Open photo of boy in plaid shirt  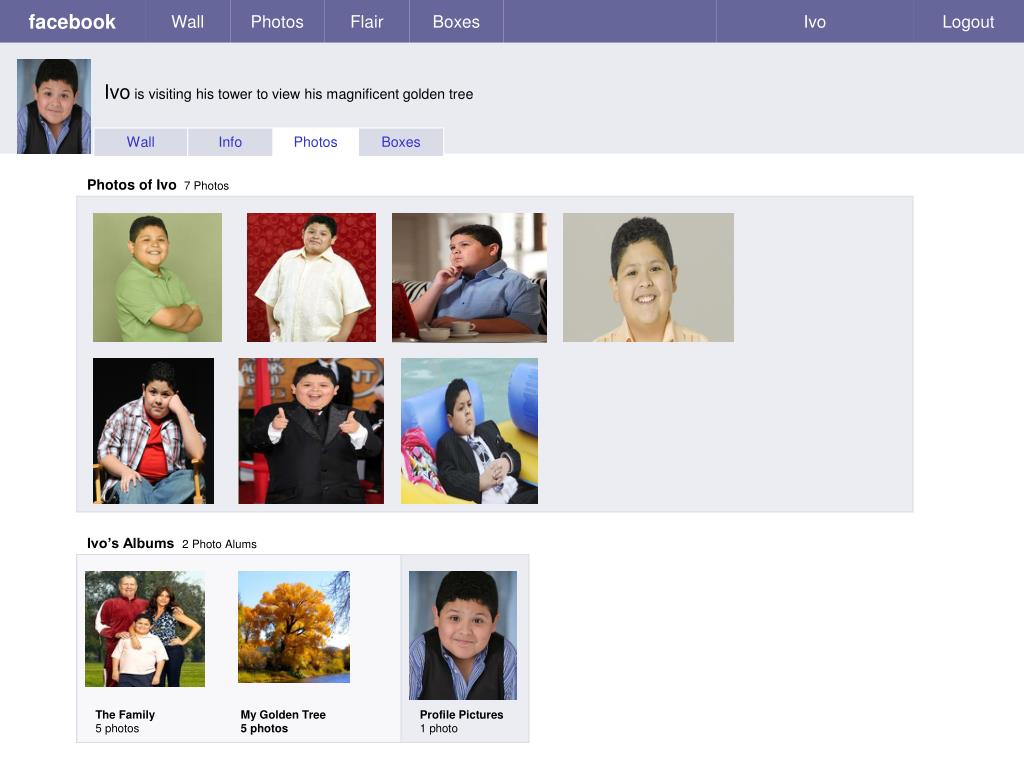[153, 430]
